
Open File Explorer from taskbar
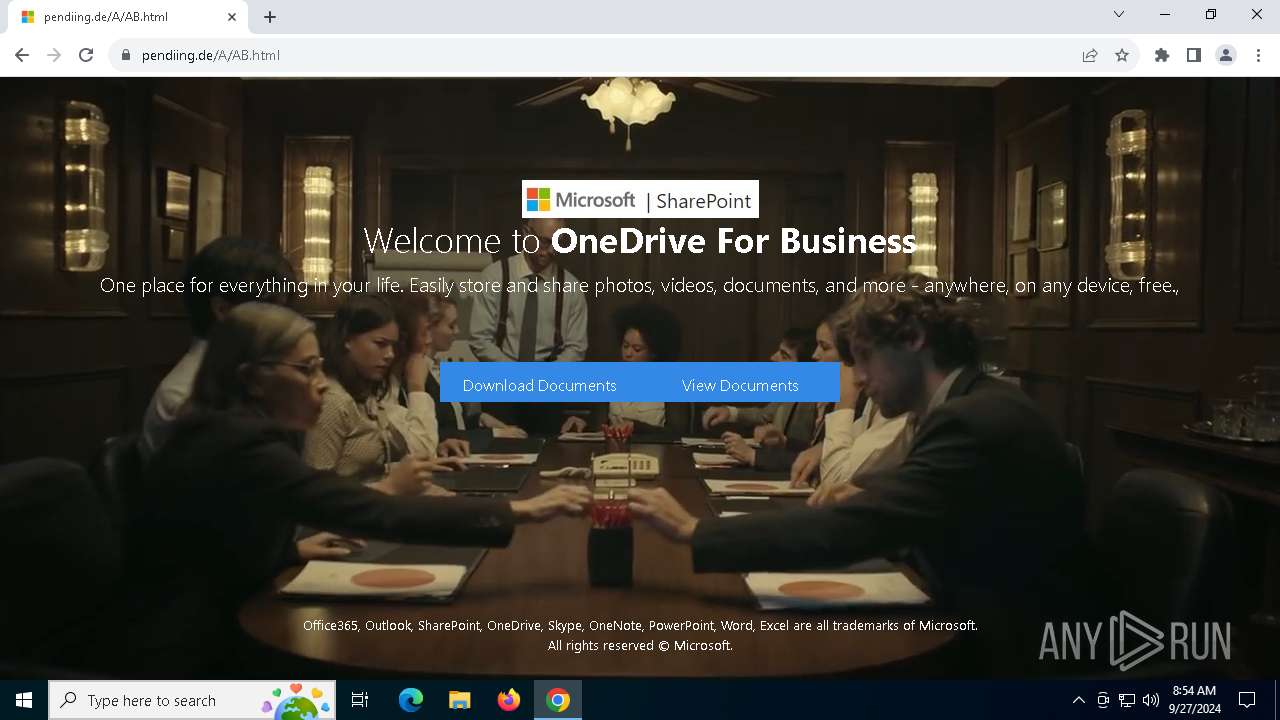click(x=460, y=700)
